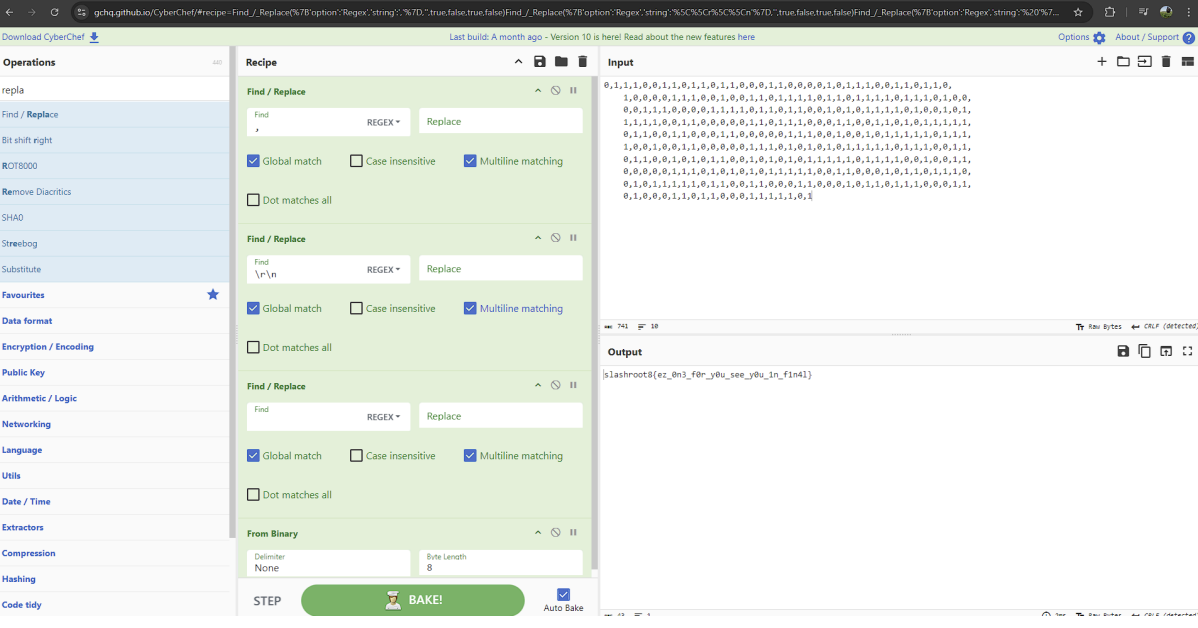
Task: Expand the Public Key category
Action: (x=114, y=373)
